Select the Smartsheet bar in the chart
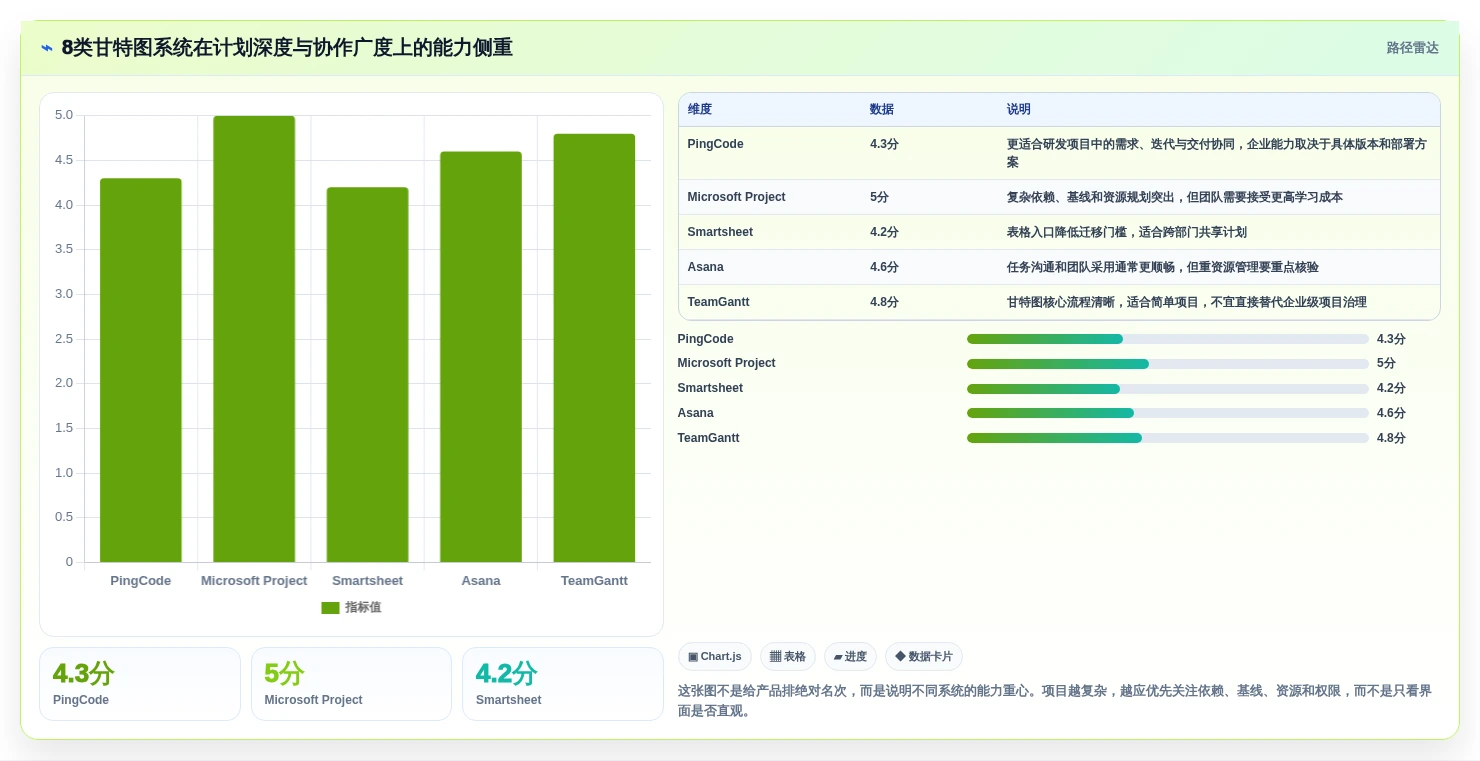 [x=367, y=375]
